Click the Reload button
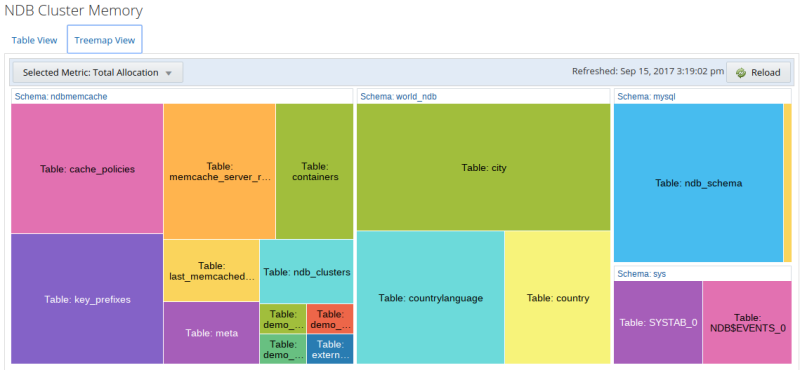 (758, 72)
